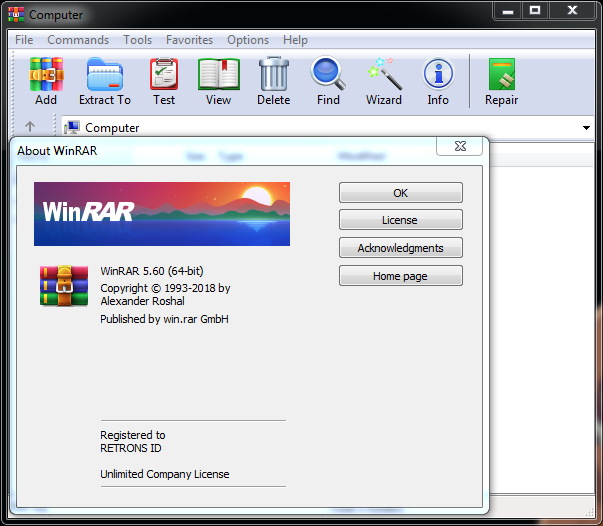Click the Find magnifier icon
This screenshot has width=603, height=526.
328,73
